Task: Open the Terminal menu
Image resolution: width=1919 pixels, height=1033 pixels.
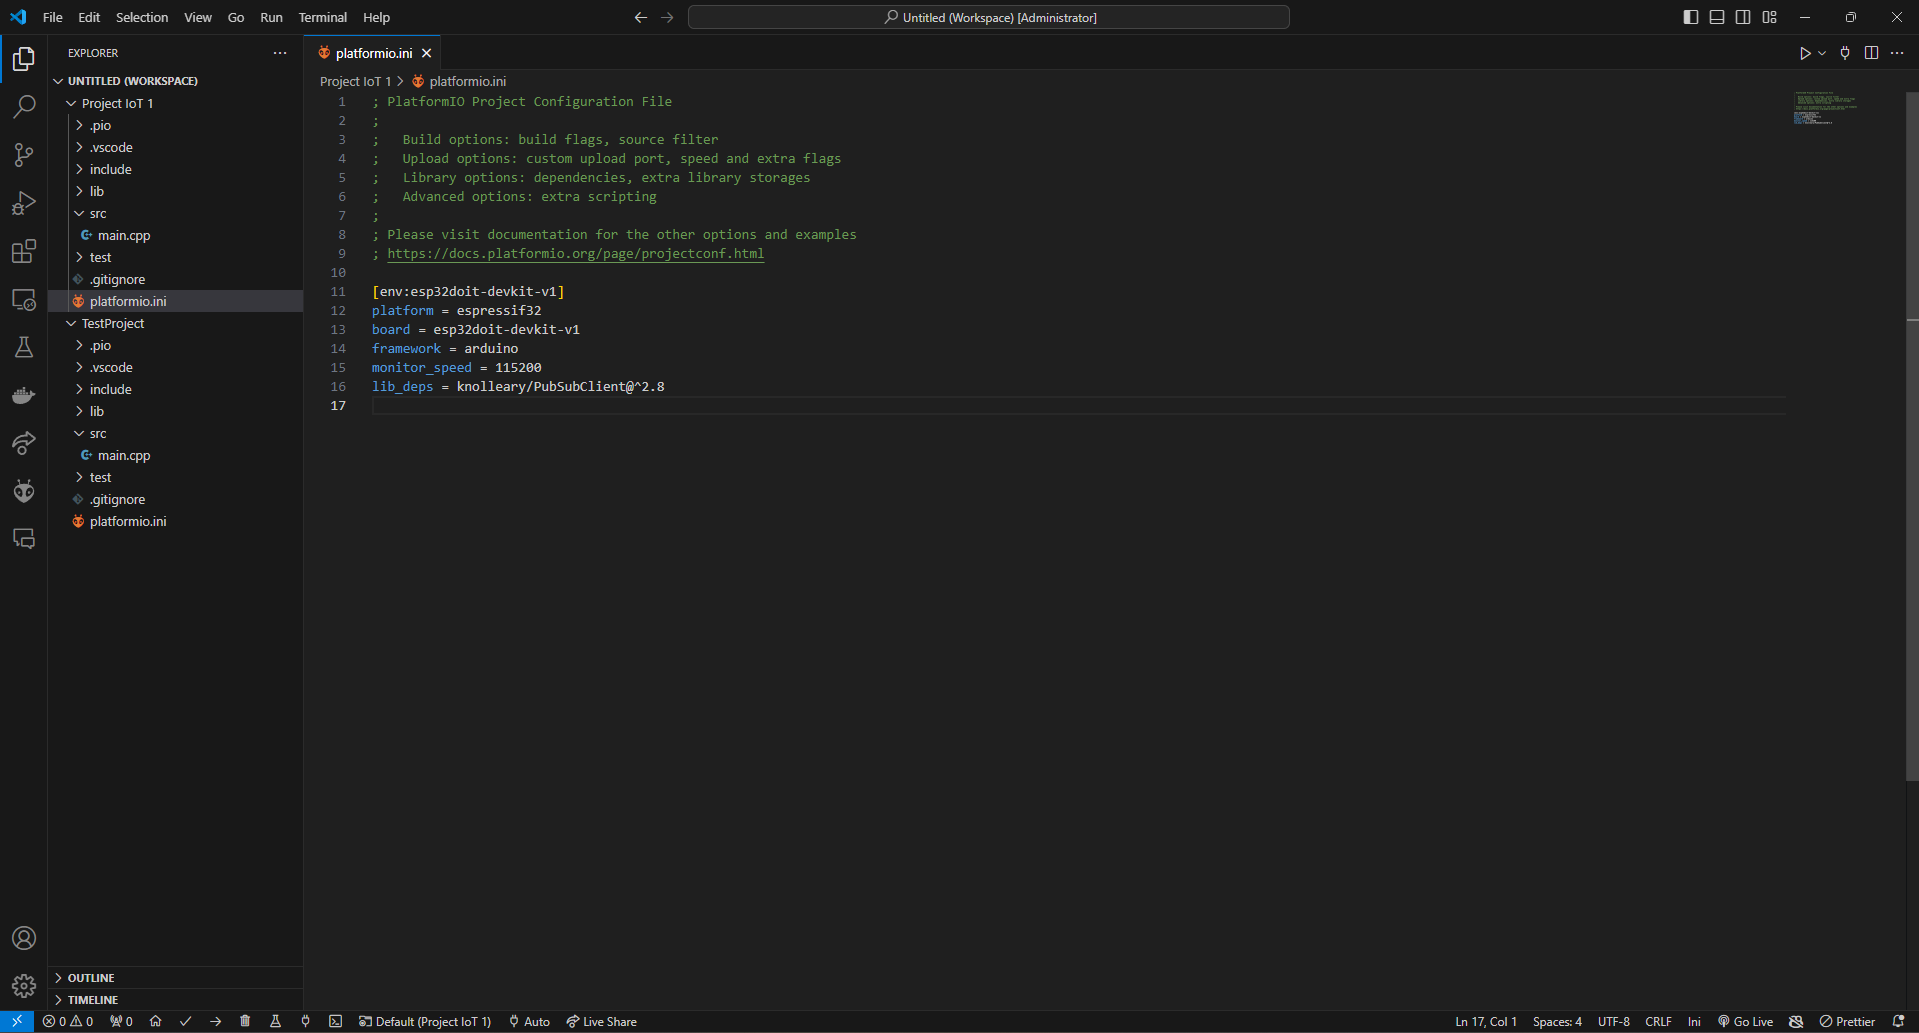Action: [322, 17]
